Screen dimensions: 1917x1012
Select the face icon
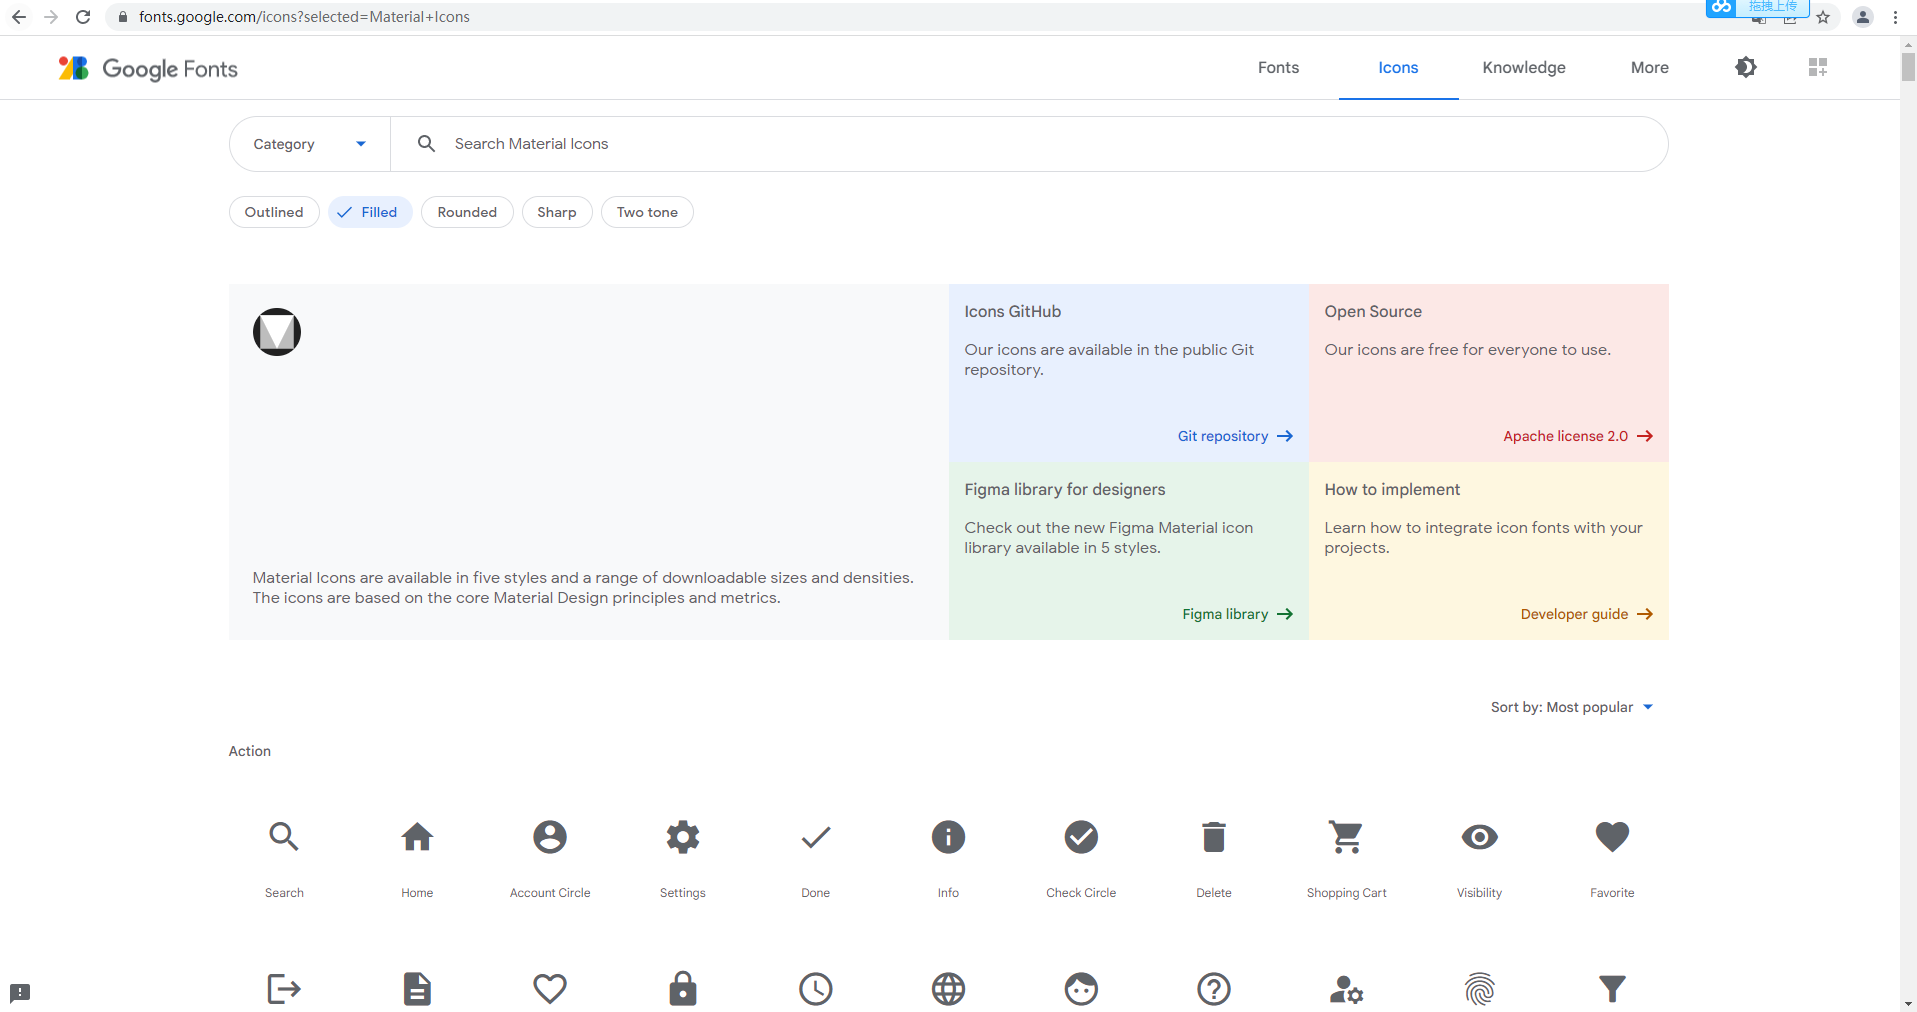(1081, 989)
